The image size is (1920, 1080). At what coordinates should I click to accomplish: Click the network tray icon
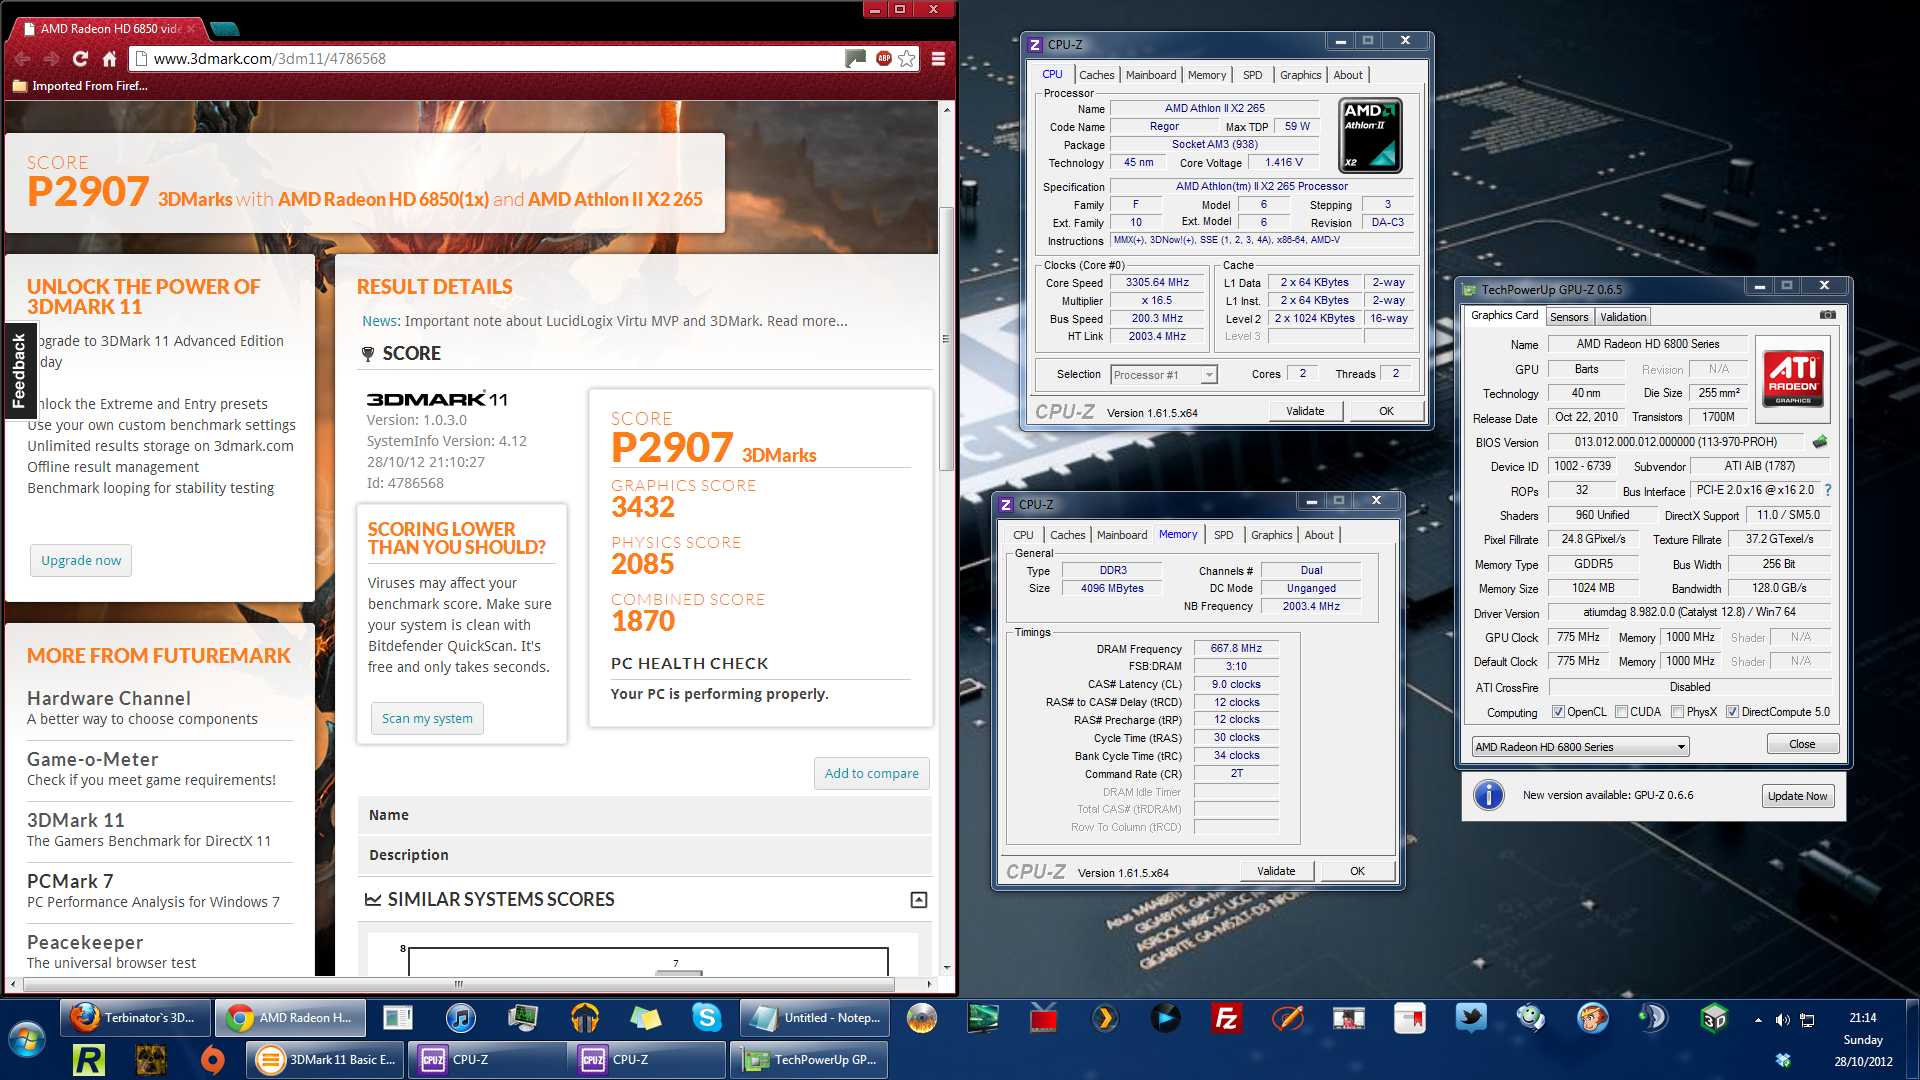pyautogui.click(x=1807, y=1020)
